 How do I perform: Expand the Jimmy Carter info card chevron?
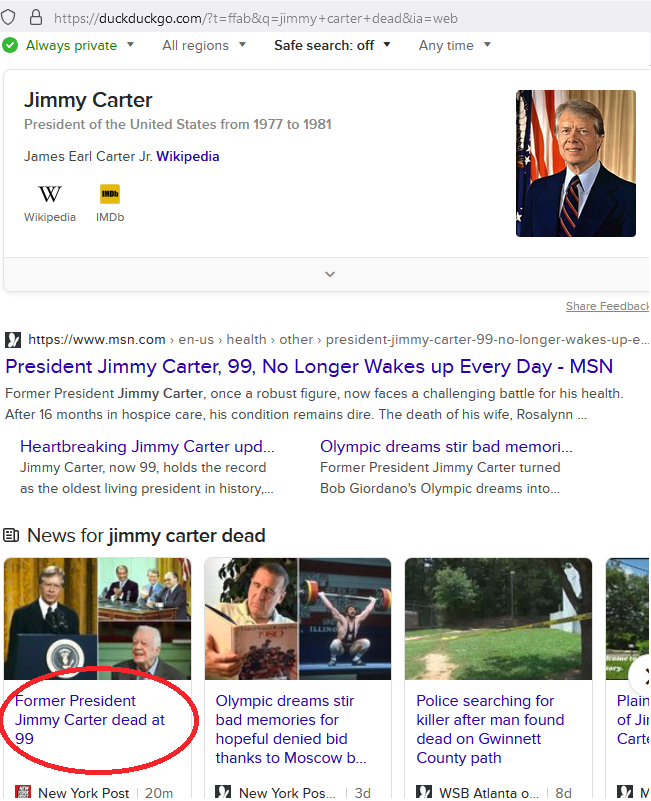pos(330,274)
